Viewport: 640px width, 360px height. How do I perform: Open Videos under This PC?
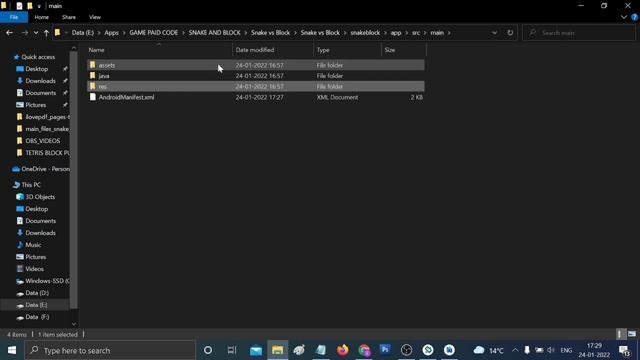point(34,269)
